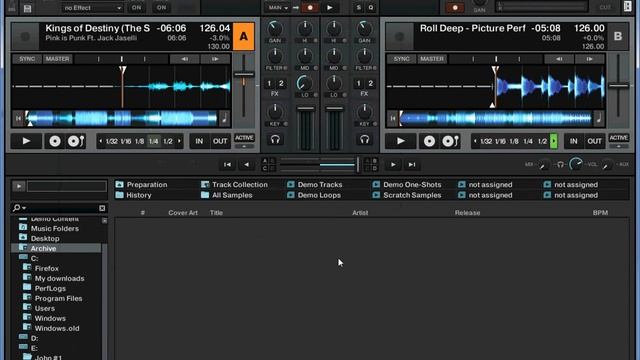
Task: Click the Deck B letter badge
Action: tap(618, 36)
